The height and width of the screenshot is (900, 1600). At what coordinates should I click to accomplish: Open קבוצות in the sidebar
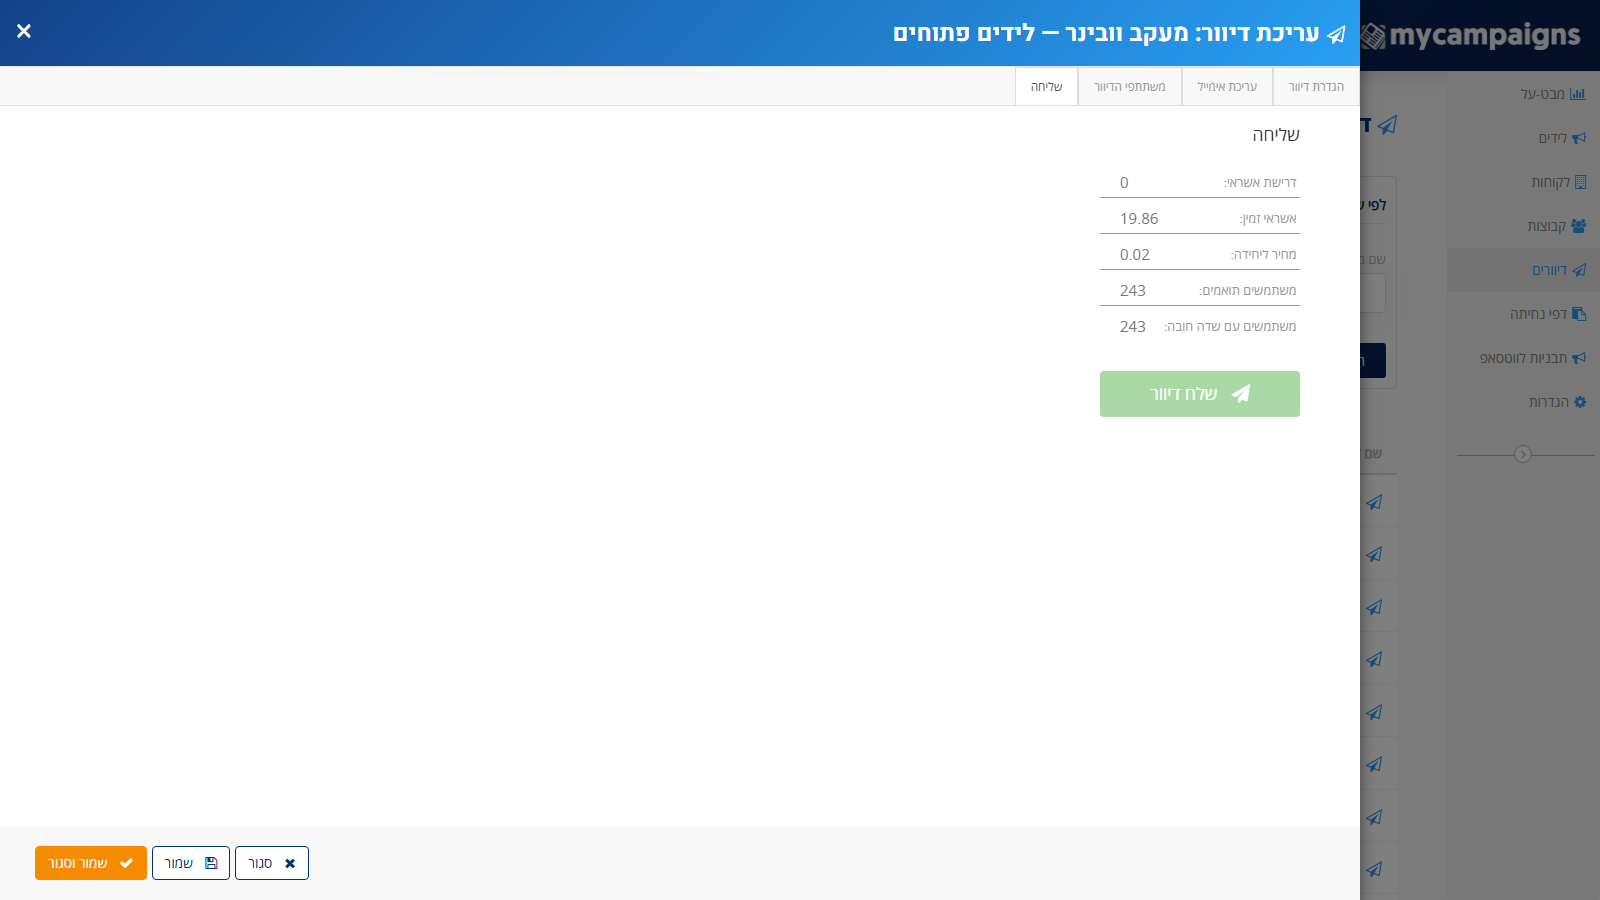tap(1523, 226)
